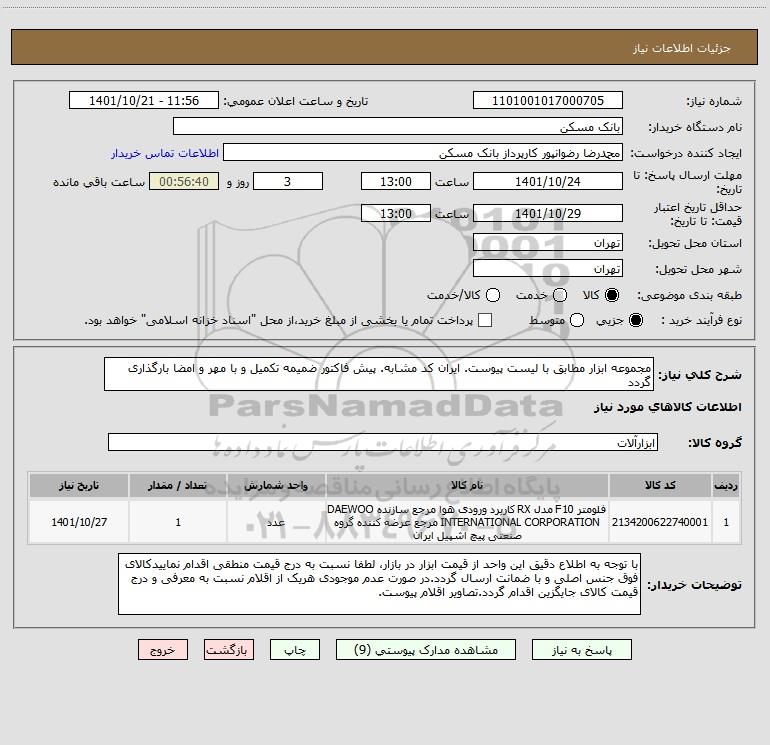Click the تعداد / مقدار column header
The image size is (770, 745).
[178, 485]
